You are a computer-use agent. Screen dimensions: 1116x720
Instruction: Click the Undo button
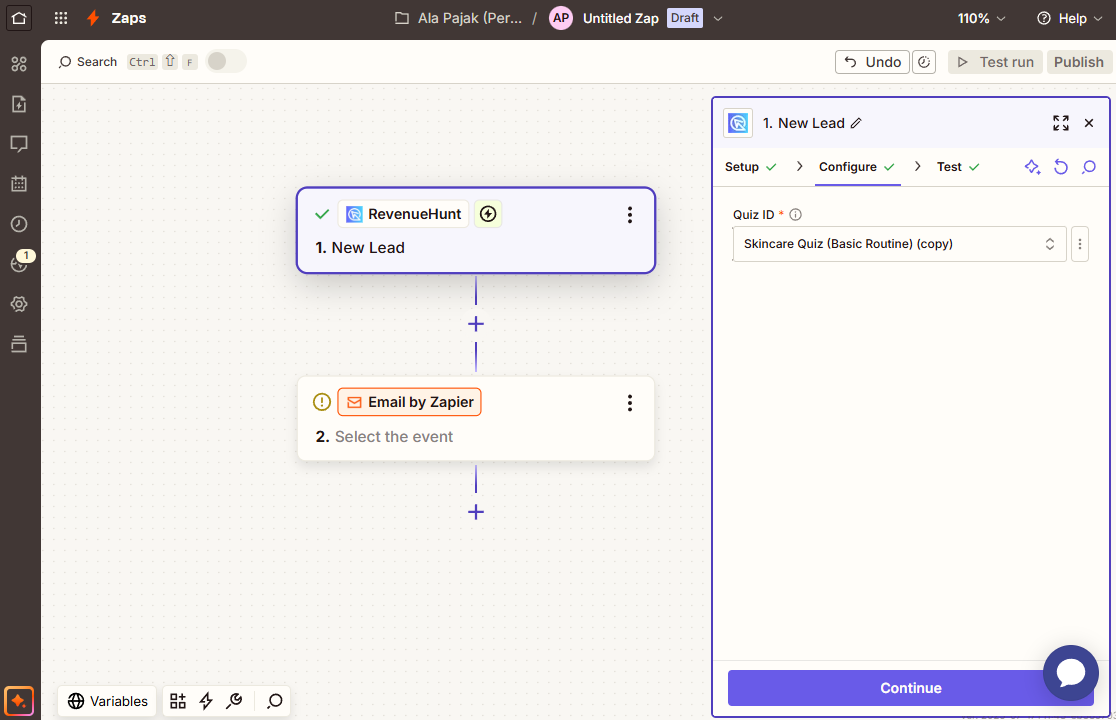[873, 62]
